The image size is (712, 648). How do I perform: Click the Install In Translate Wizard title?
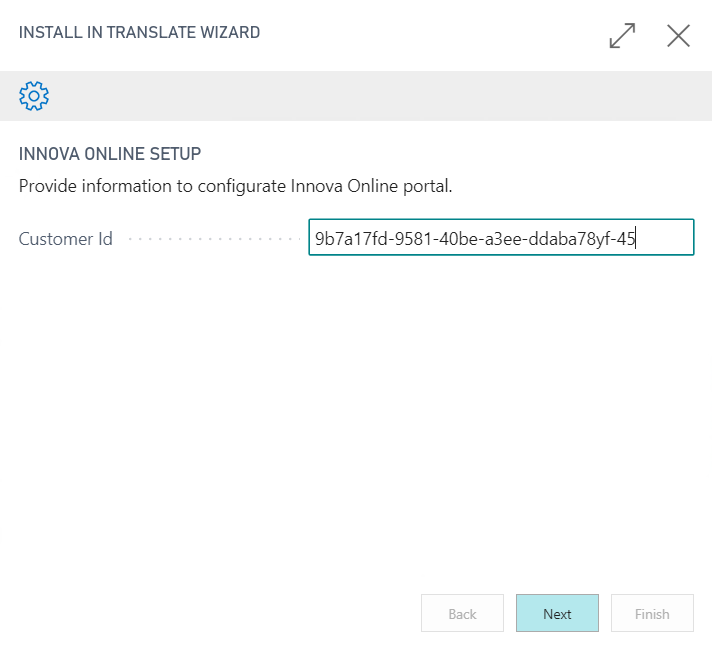139,33
